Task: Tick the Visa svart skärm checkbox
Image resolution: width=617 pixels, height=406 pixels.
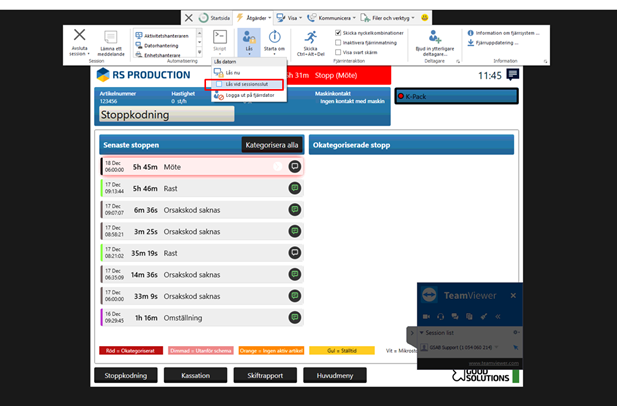Action: point(339,52)
